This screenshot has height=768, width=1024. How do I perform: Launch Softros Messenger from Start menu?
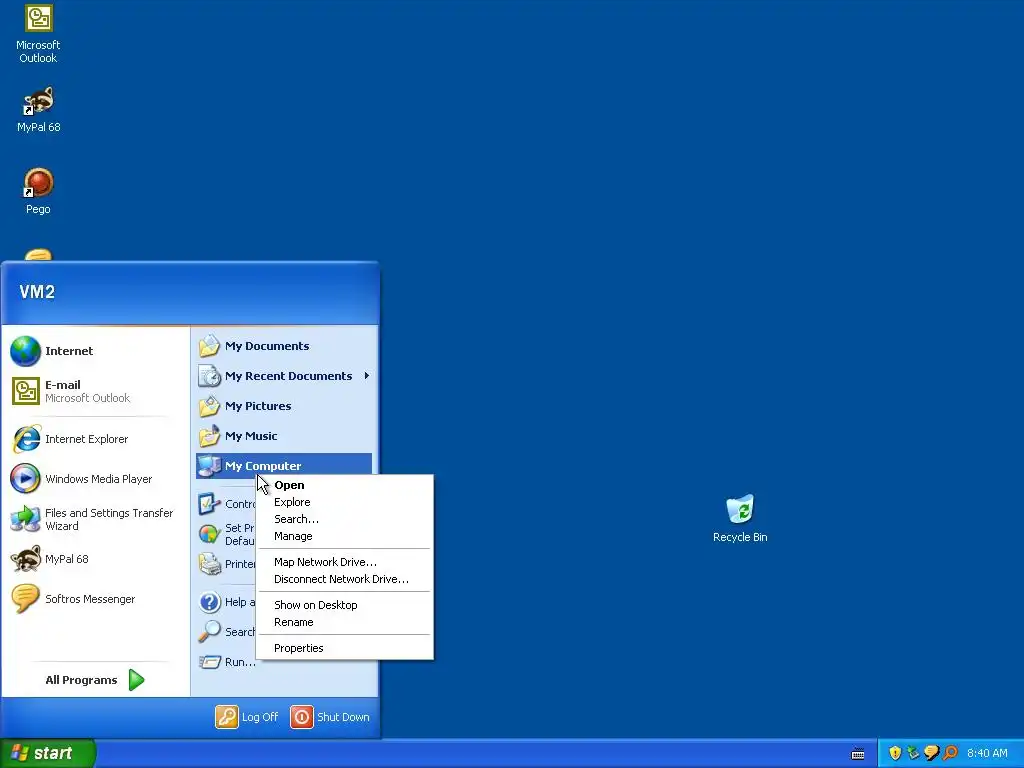click(73, 599)
